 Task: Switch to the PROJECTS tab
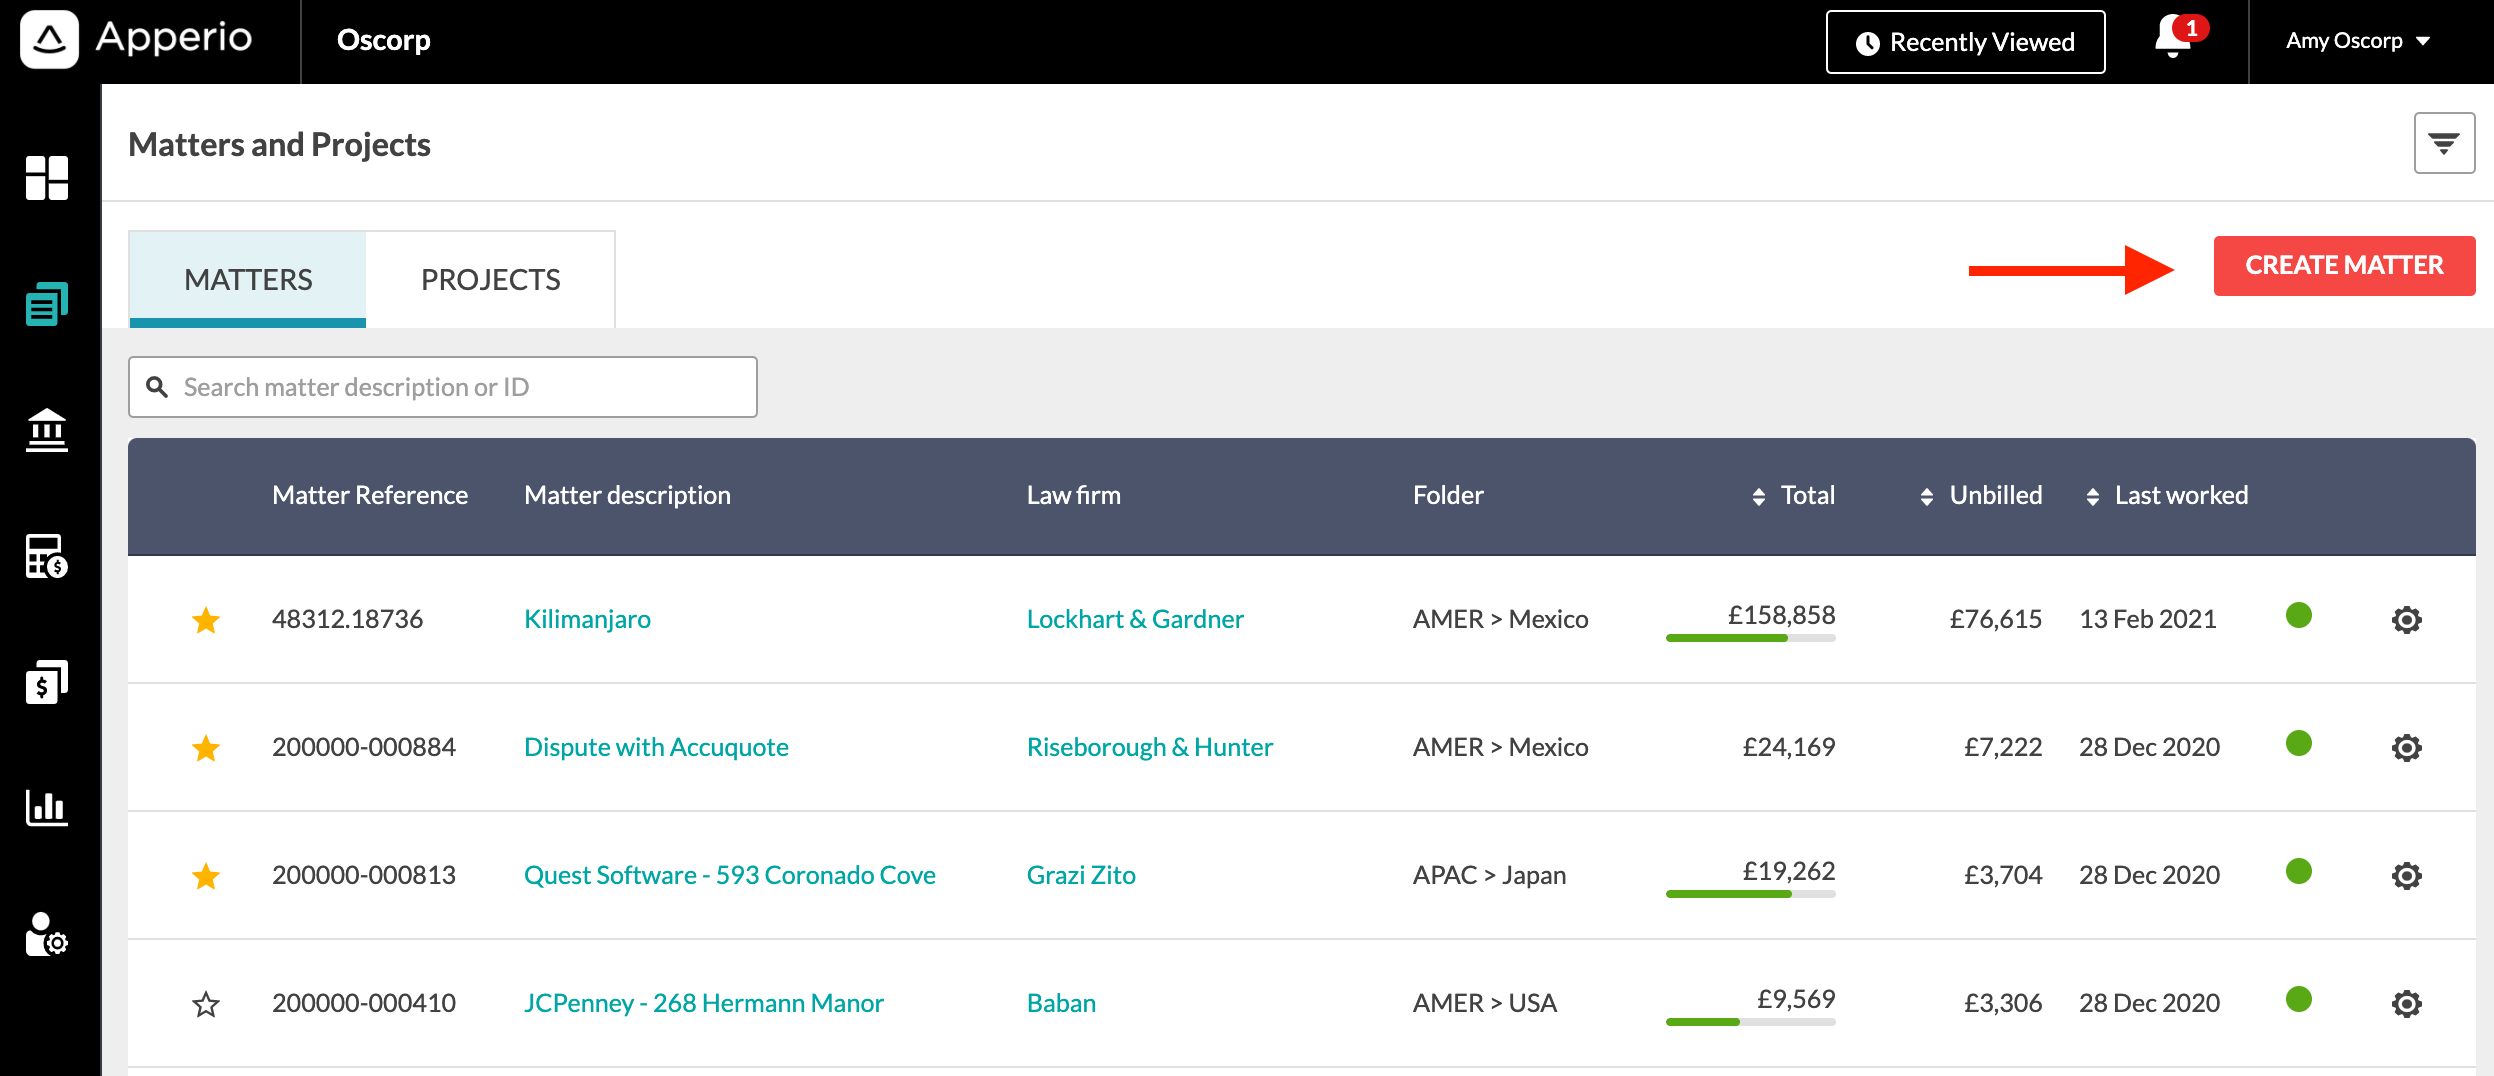(490, 280)
